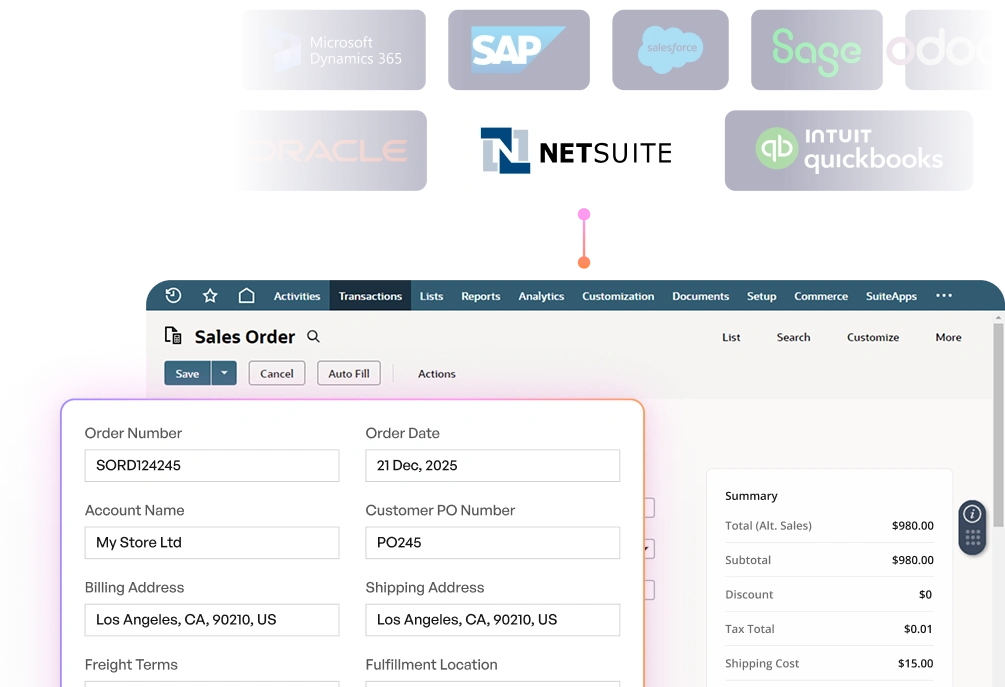Expand the Save button dropdown arrow
Viewport: 1005px width, 687px height.
click(x=224, y=373)
